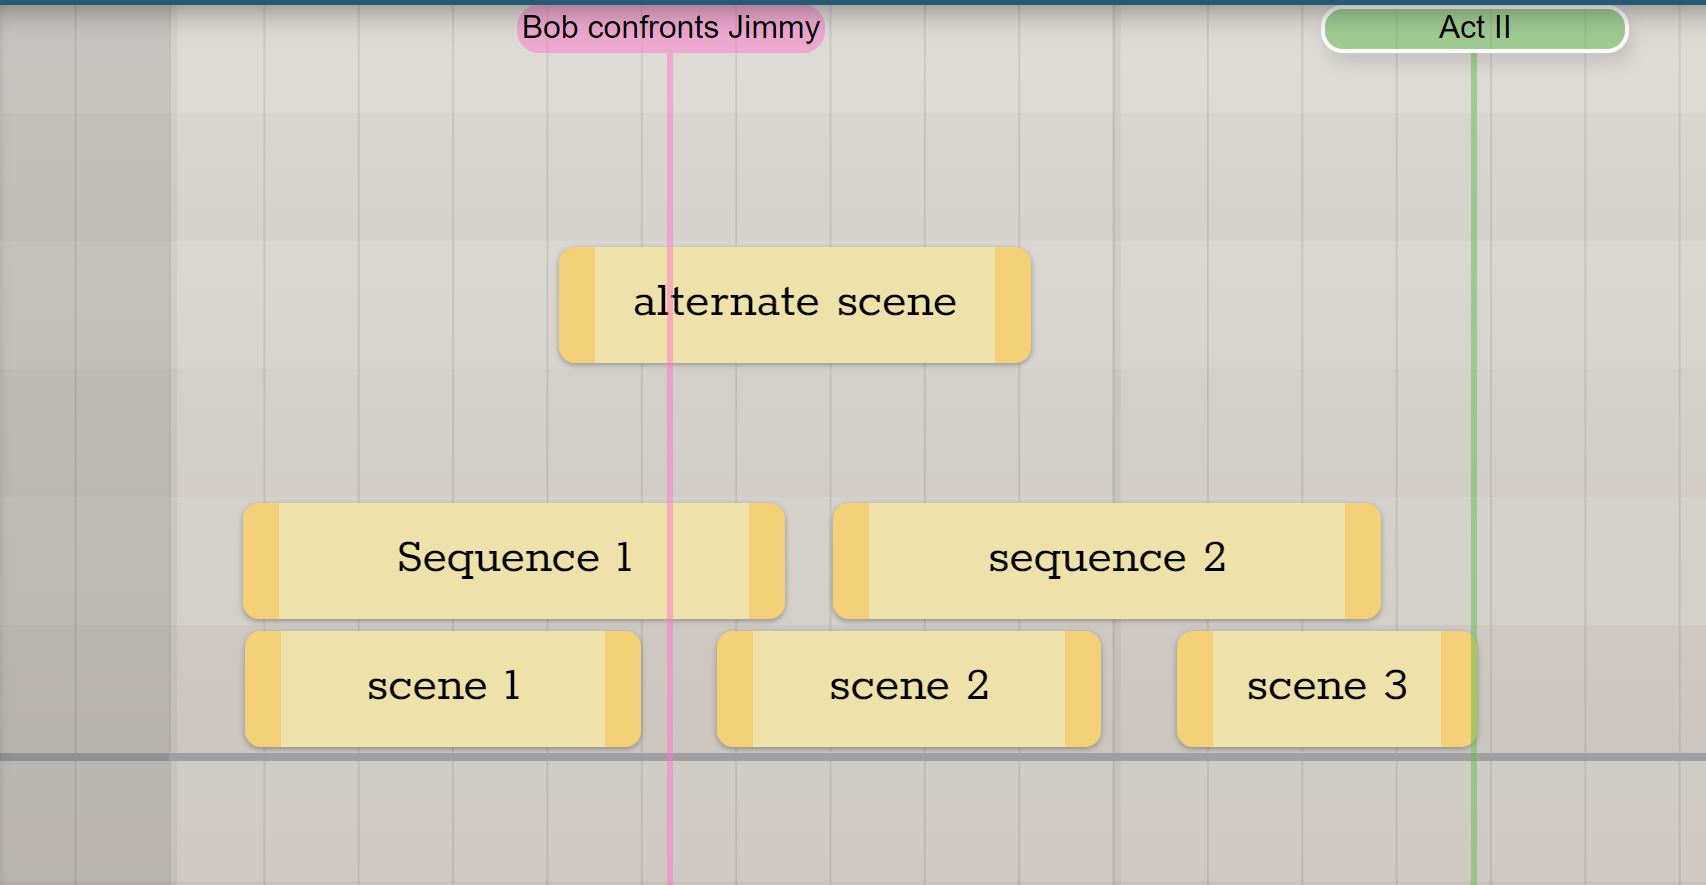1706x885 pixels.
Task: Select the "Bob confronts Jimmy" marker label
Action: coord(670,28)
